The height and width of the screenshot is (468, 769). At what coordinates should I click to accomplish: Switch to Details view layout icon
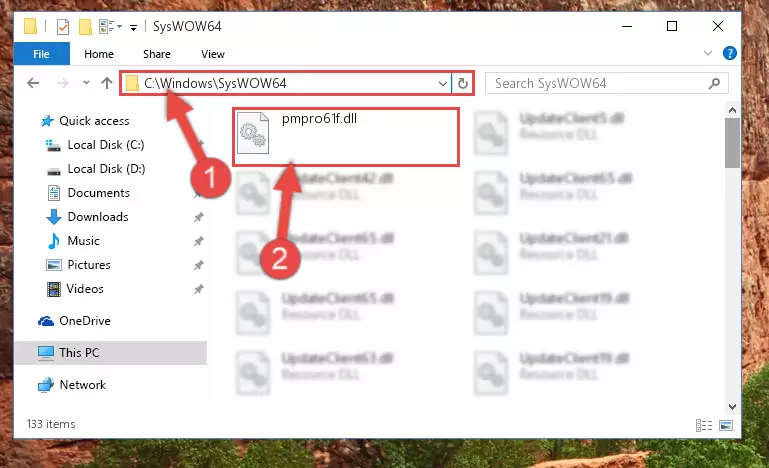[x=704, y=425]
